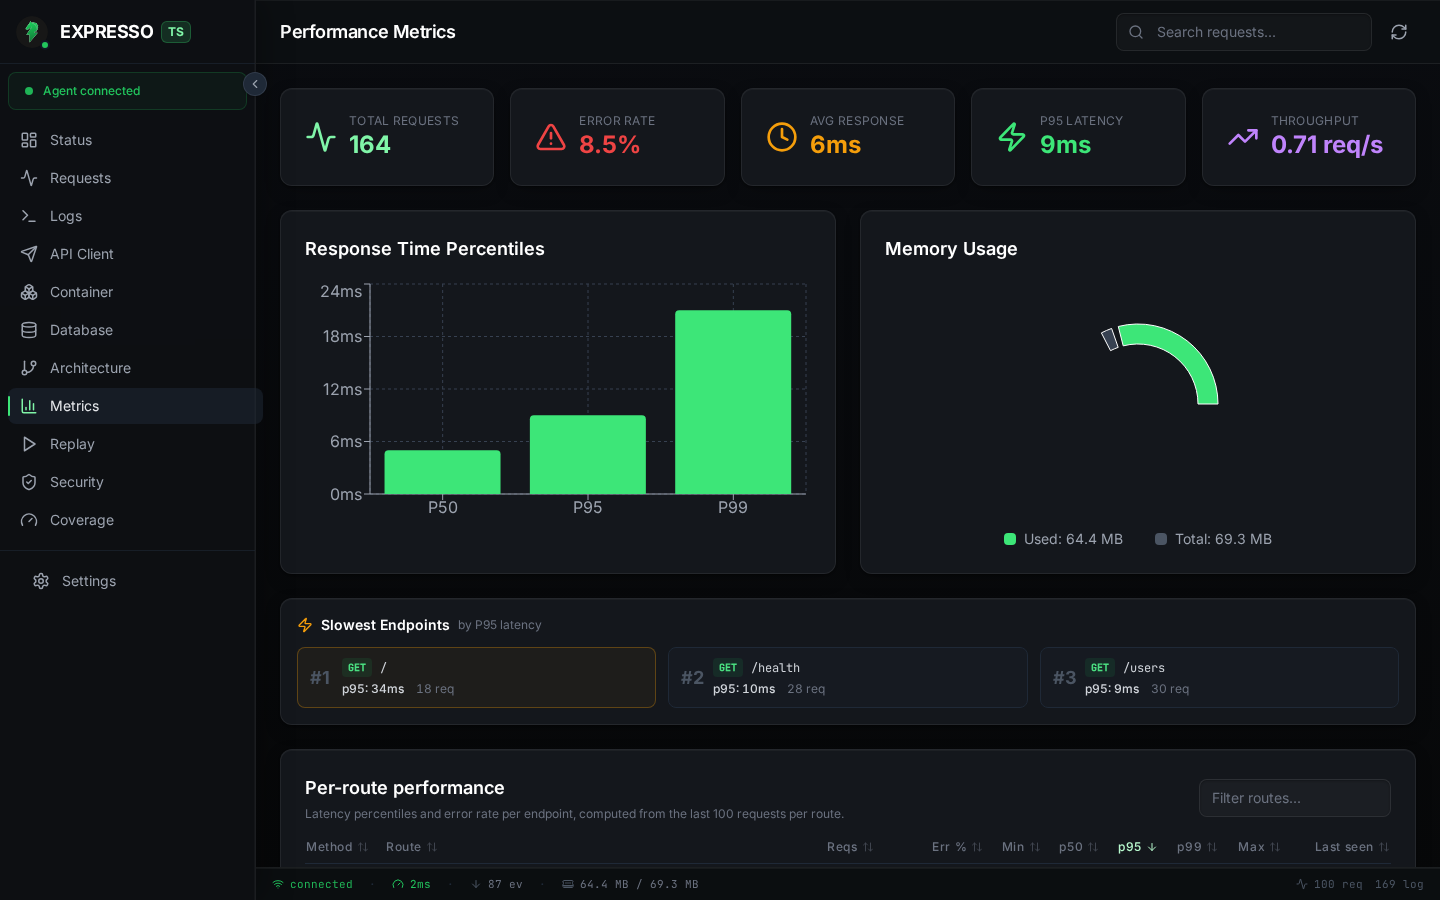Image resolution: width=1440 pixels, height=900 pixels.
Task: Click the P50 bar in the chart
Action: (x=443, y=472)
